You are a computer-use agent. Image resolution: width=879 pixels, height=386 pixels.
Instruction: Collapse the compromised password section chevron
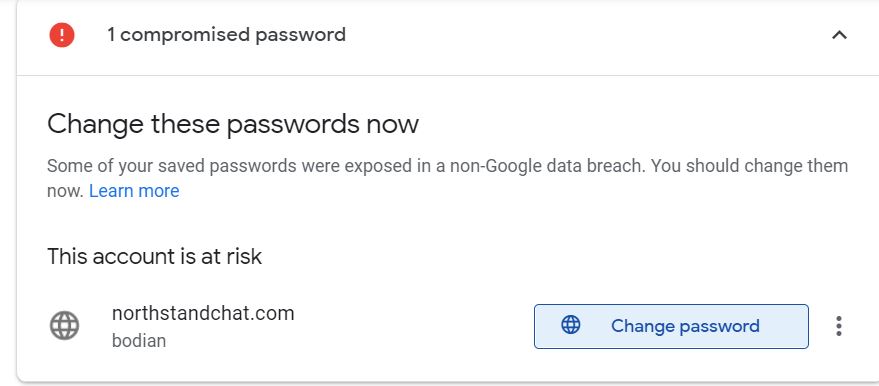[x=839, y=35]
